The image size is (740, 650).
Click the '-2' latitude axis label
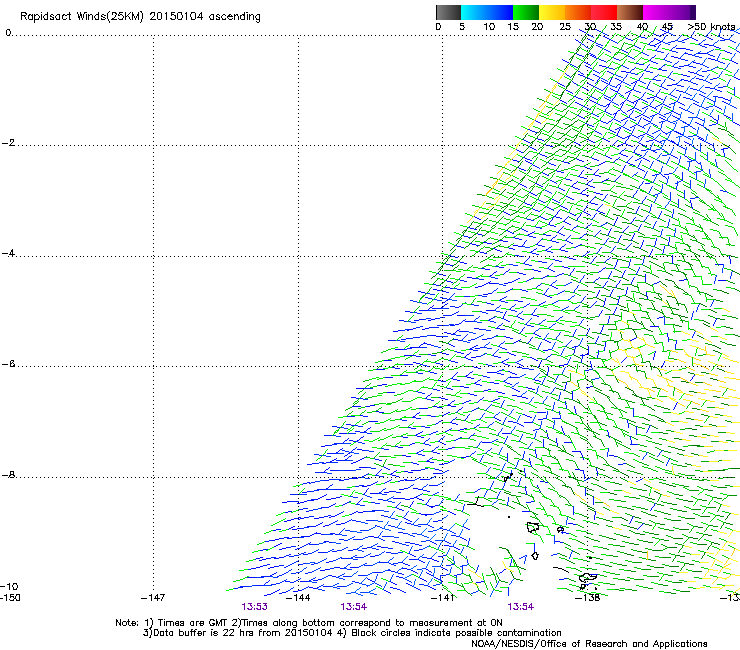[8, 143]
